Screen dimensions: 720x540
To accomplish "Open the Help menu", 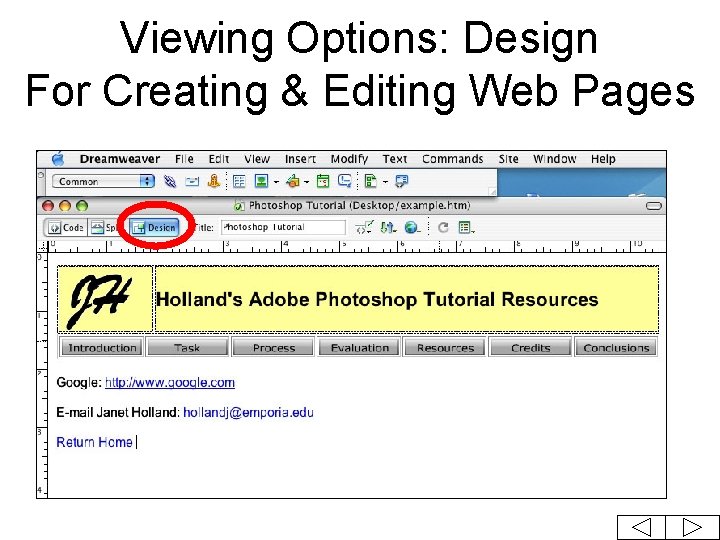I will (603, 159).
